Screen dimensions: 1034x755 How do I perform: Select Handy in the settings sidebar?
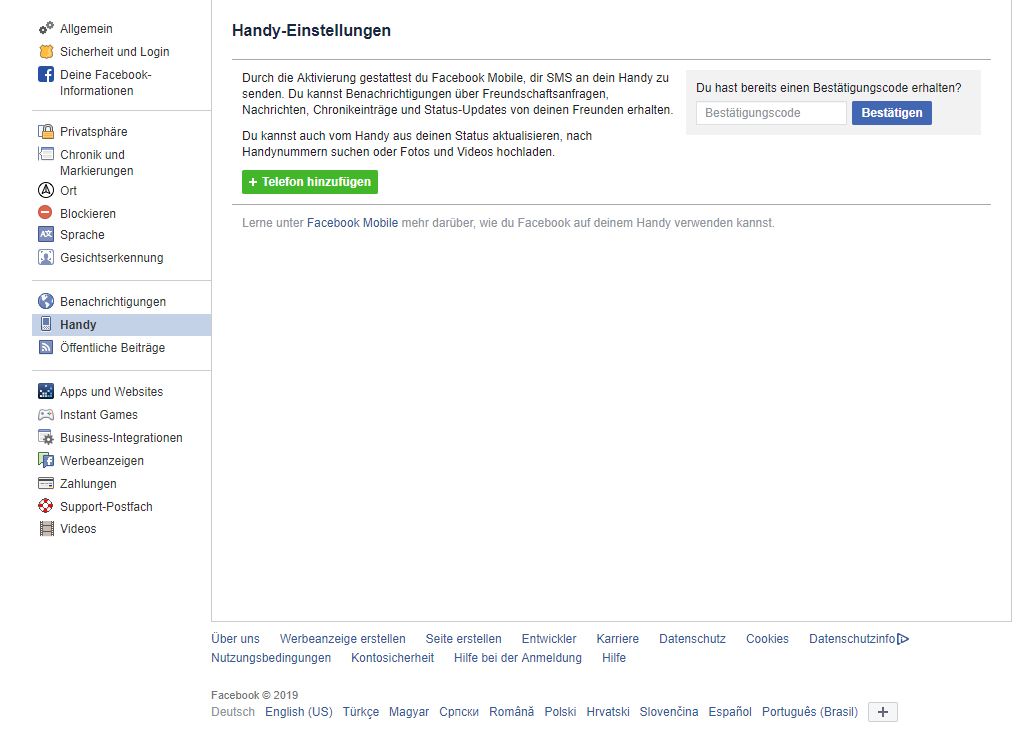(x=78, y=325)
